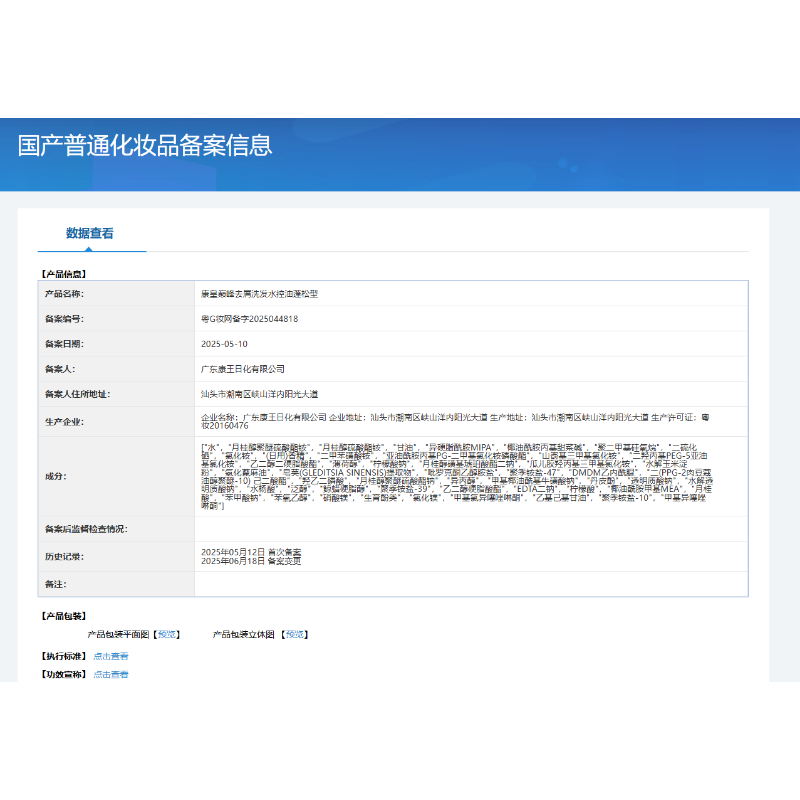Viewport: 800px width, 800px height.
Task: Click the 【产品信息】 section heading
Action: click(x=62, y=273)
